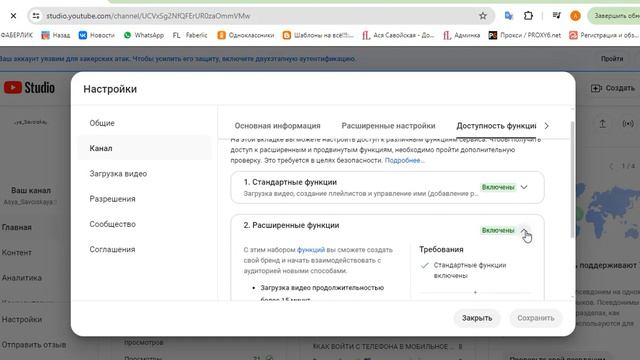Open Настройки in Studio left menu
640x360 pixels.
(22, 320)
